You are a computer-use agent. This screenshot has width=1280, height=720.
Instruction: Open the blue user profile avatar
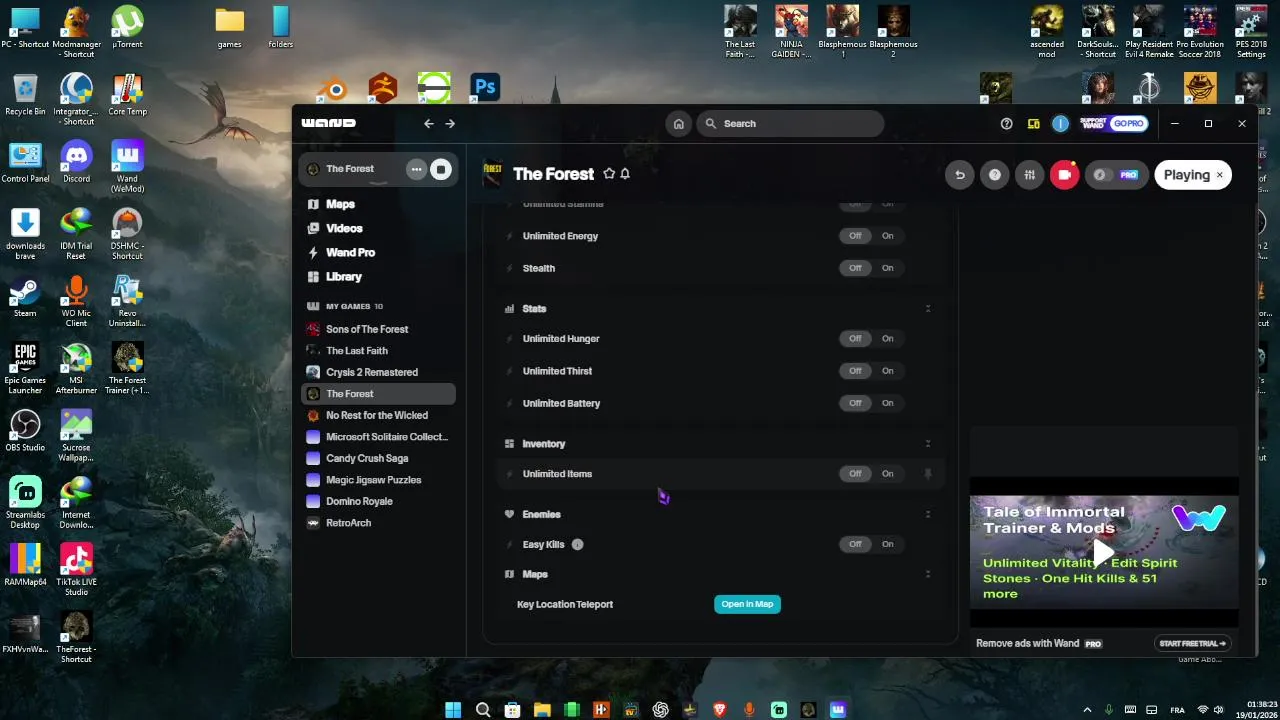[x=1060, y=124]
